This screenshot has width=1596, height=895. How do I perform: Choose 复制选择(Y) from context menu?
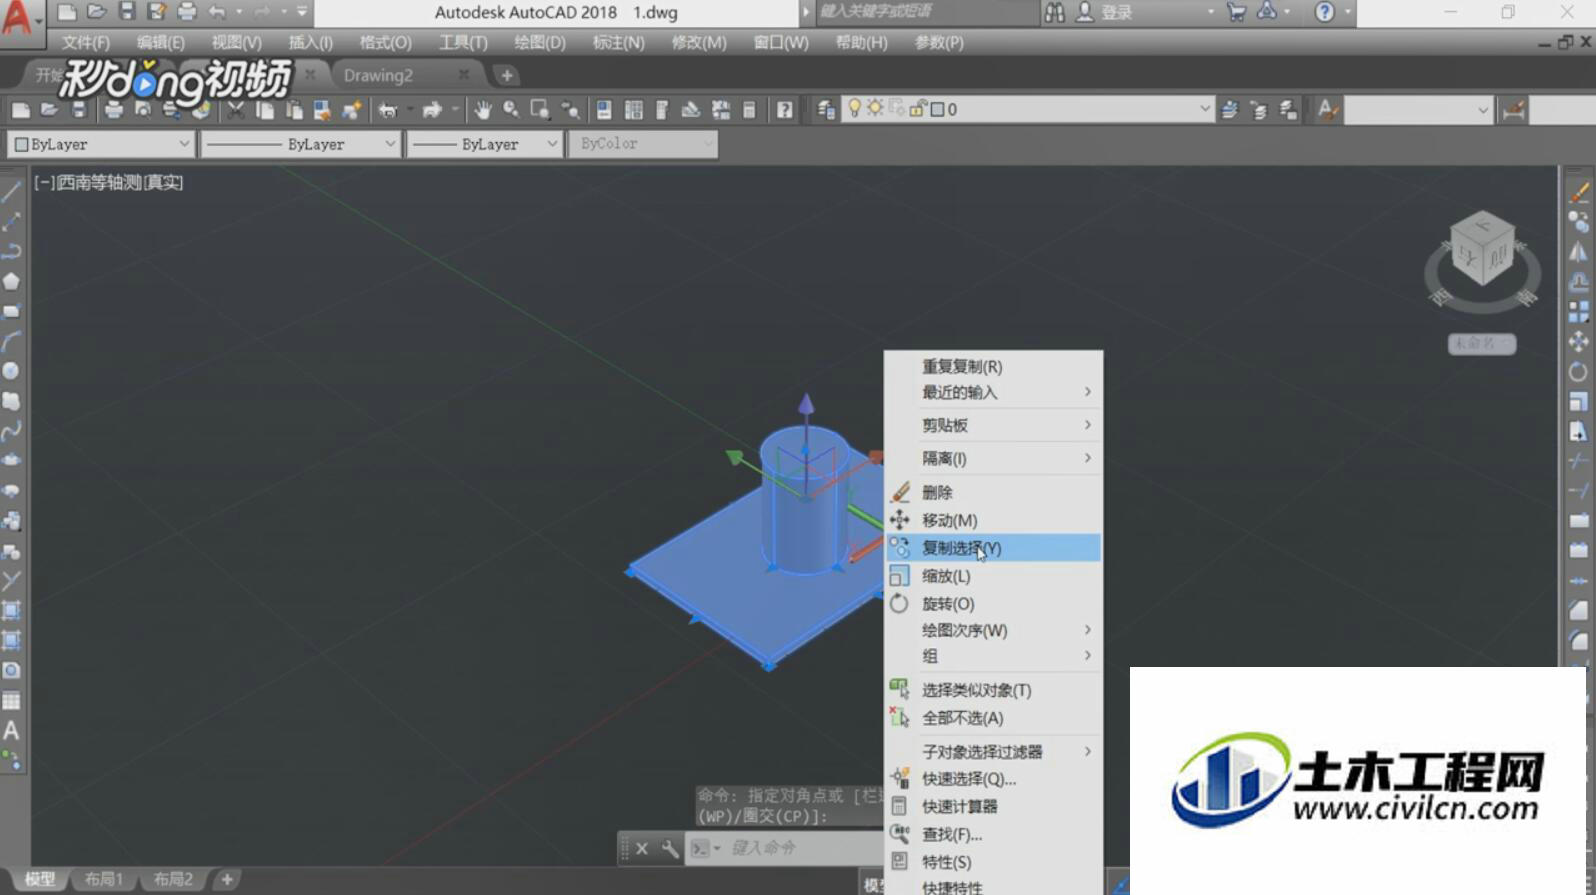click(x=994, y=547)
